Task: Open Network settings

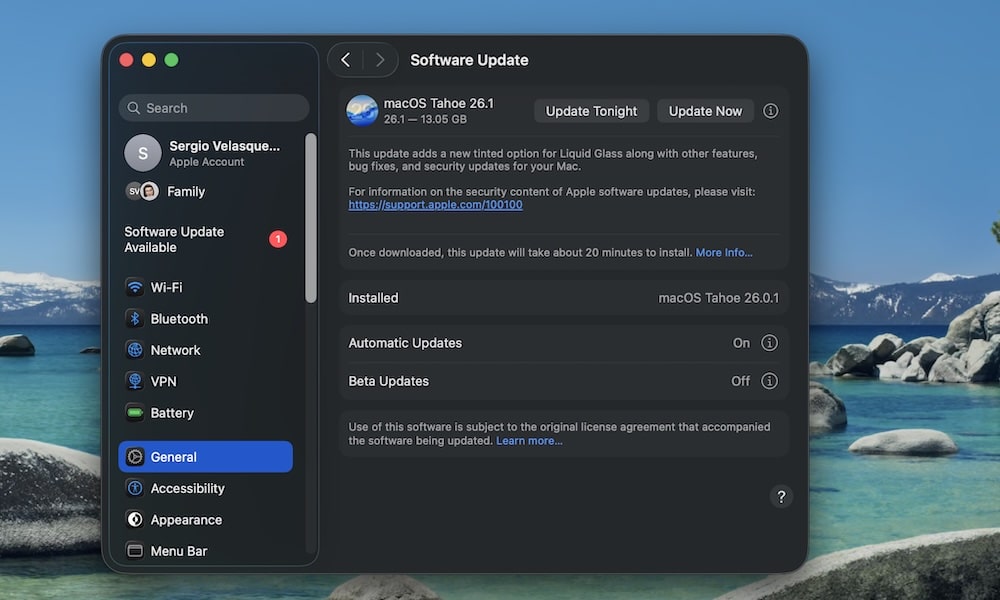Action: click(174, 349)
